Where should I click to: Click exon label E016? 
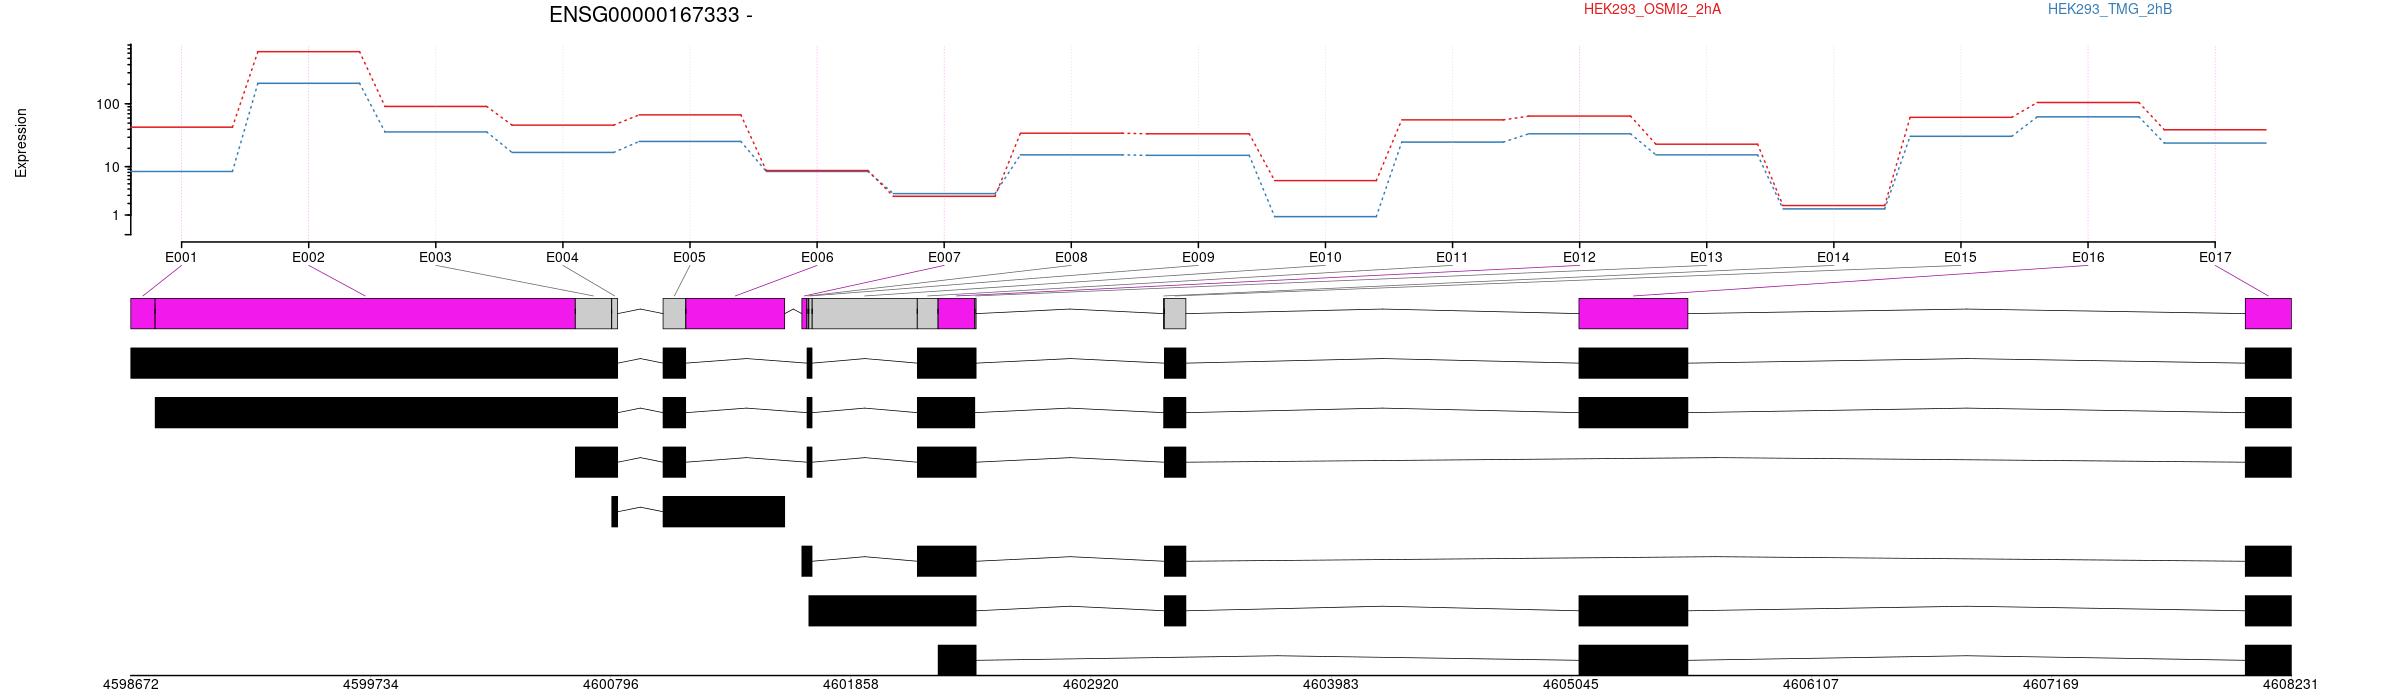[2088, 257]
